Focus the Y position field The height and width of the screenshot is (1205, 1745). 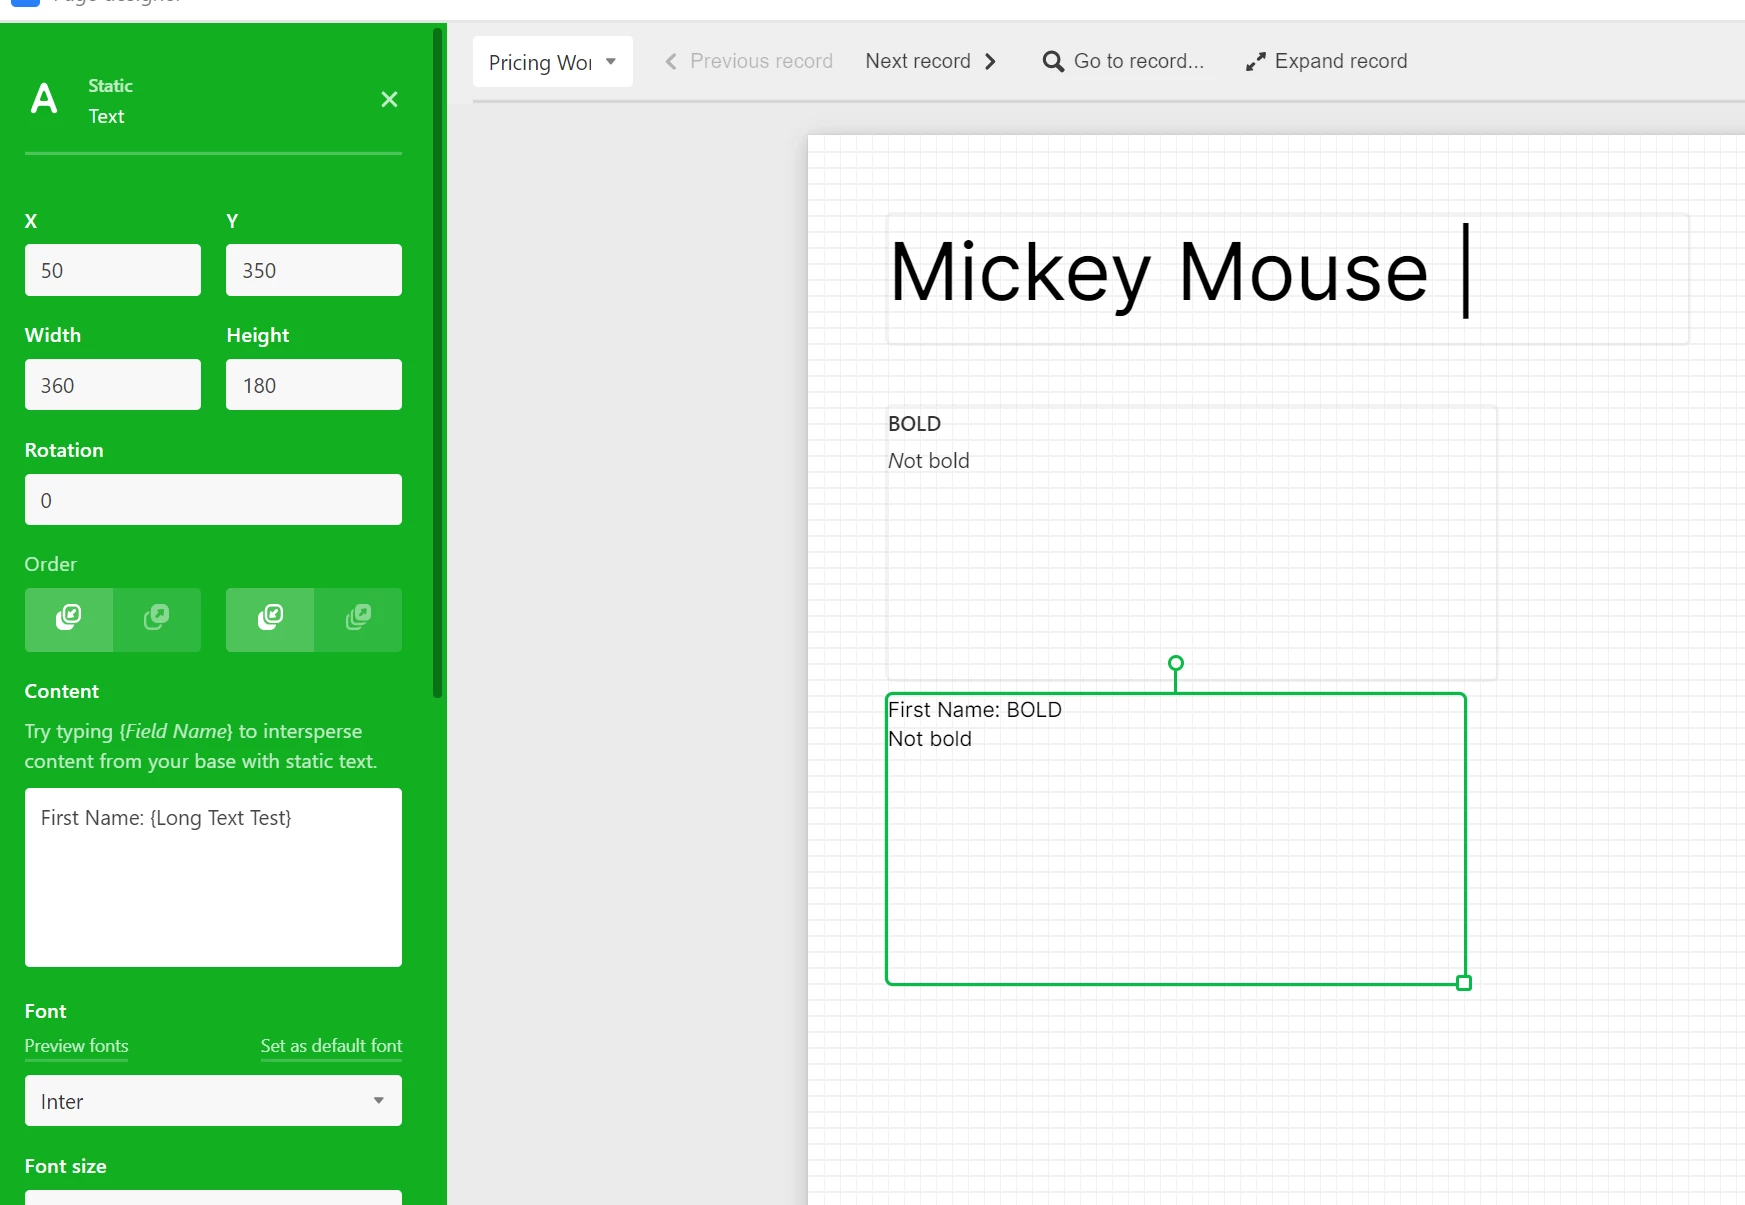tap(314, 270)
